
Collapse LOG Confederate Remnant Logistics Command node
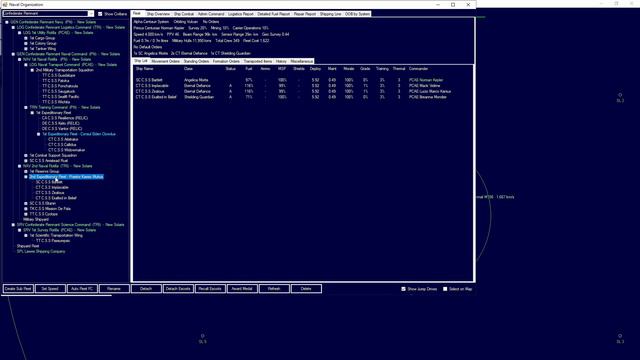coord(13,27)
